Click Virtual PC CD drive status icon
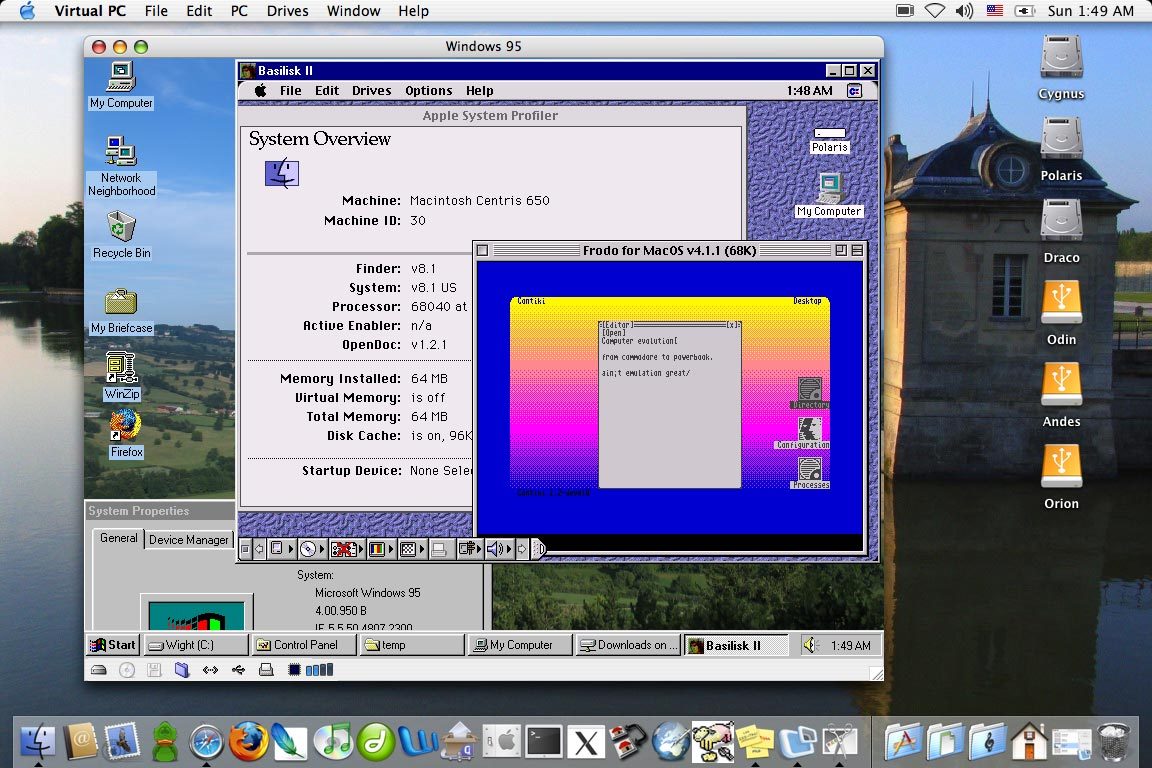1152x768 pixels. [x=127, y=670]
